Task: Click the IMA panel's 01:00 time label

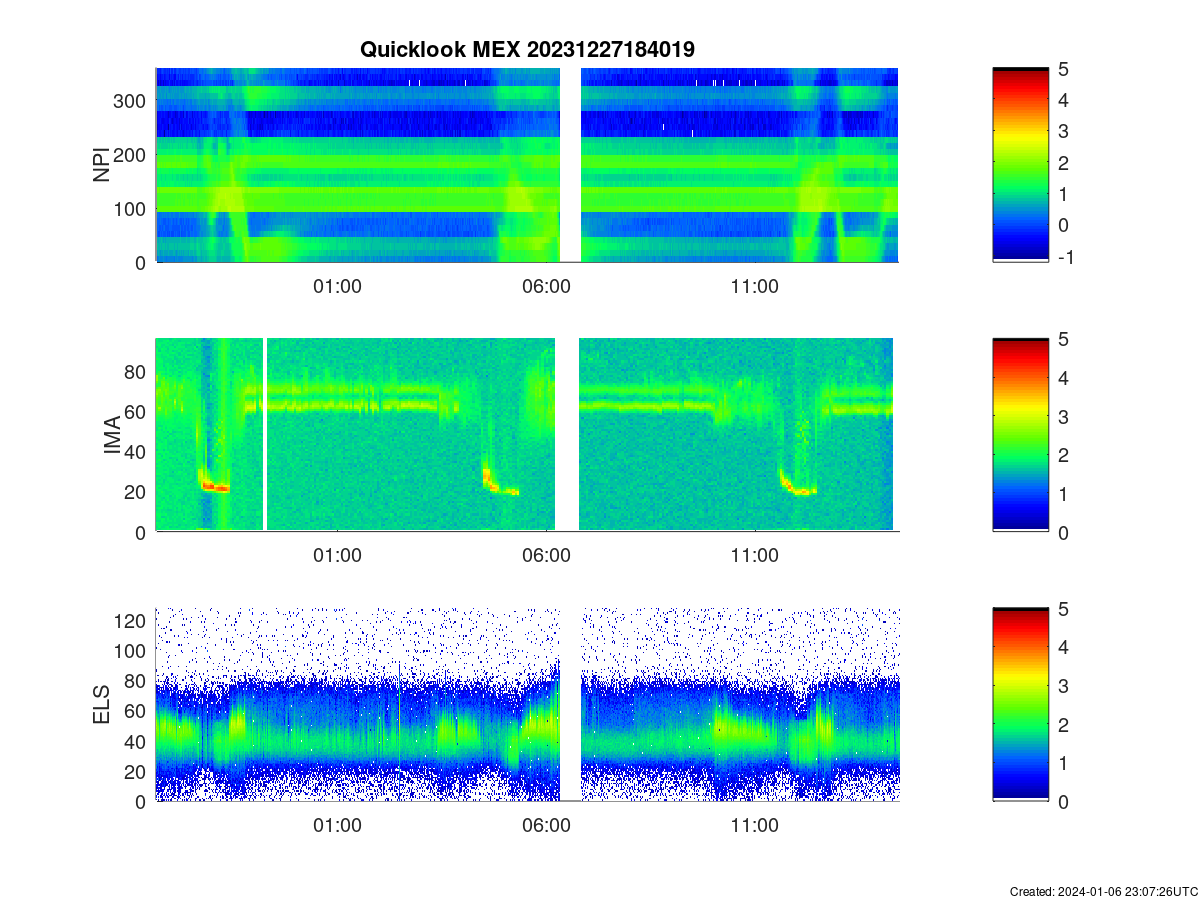Action: pos(337,556)
